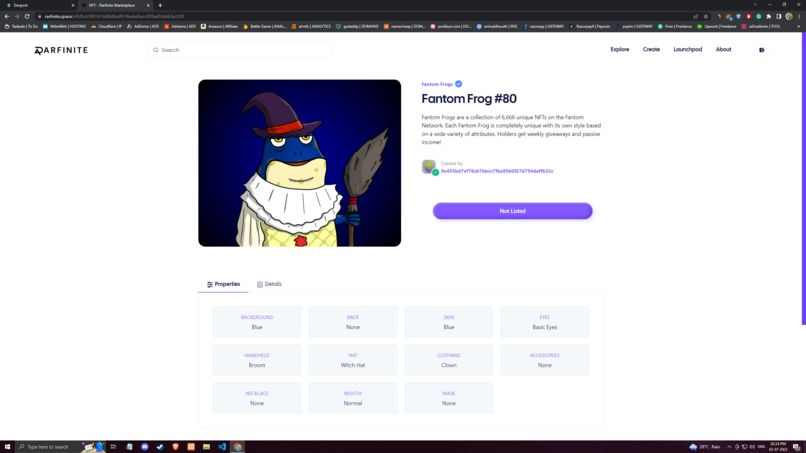Screen dimensions: 806x453
Task: Click the Fantom Frog #80 title text
Action: [469, 99]
